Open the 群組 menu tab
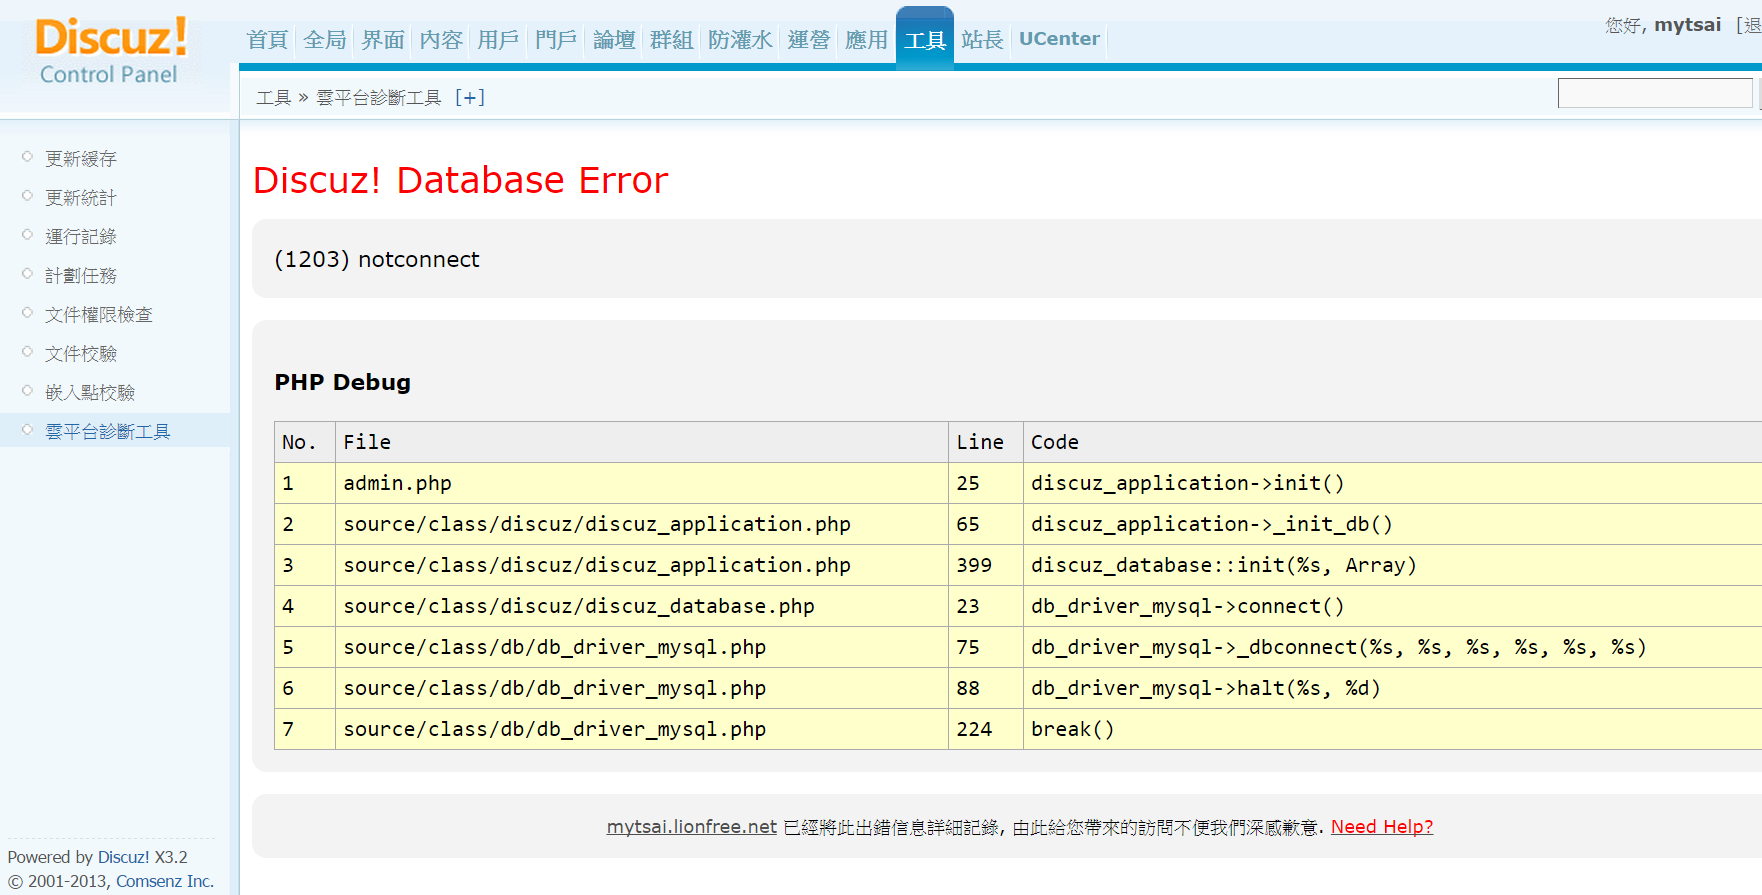 coord(671,40)
